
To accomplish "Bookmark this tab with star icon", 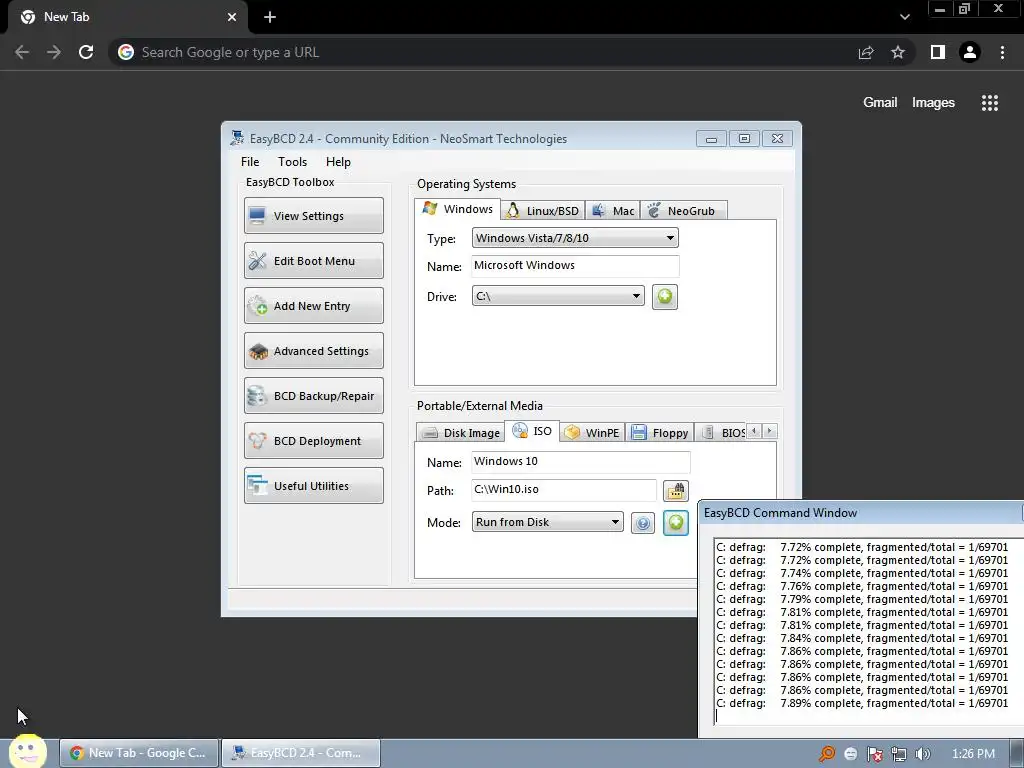I will (x=898, y=52).
